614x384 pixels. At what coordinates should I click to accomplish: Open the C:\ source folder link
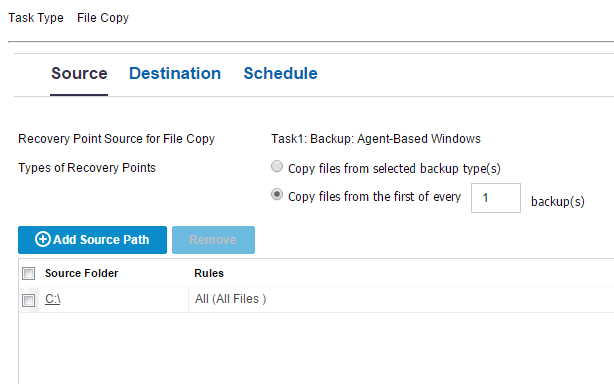[x=53, y=299]
